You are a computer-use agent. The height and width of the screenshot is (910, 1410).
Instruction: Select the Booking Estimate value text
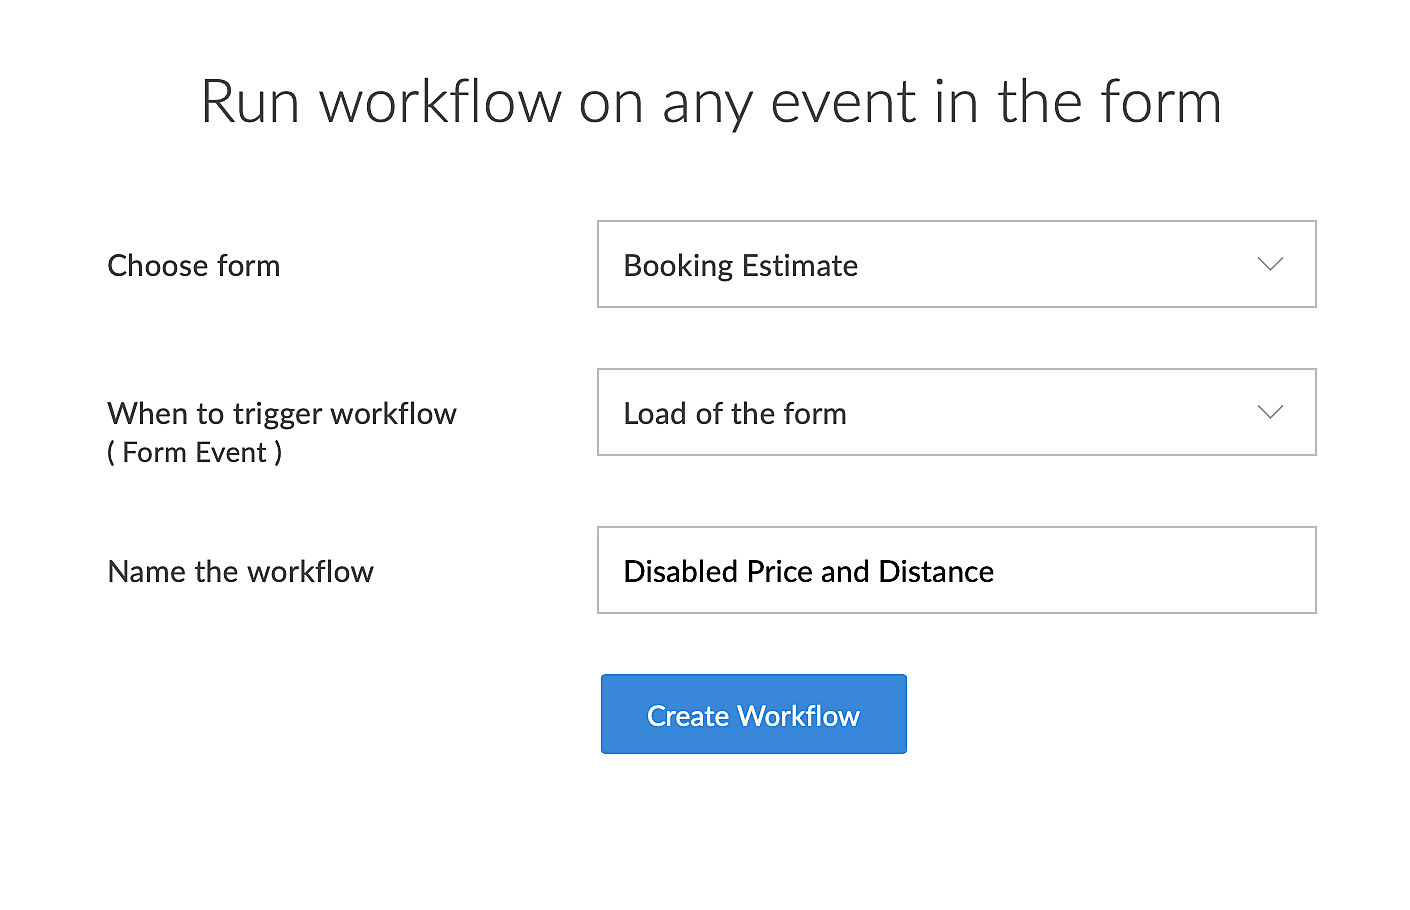coord(740,266)
